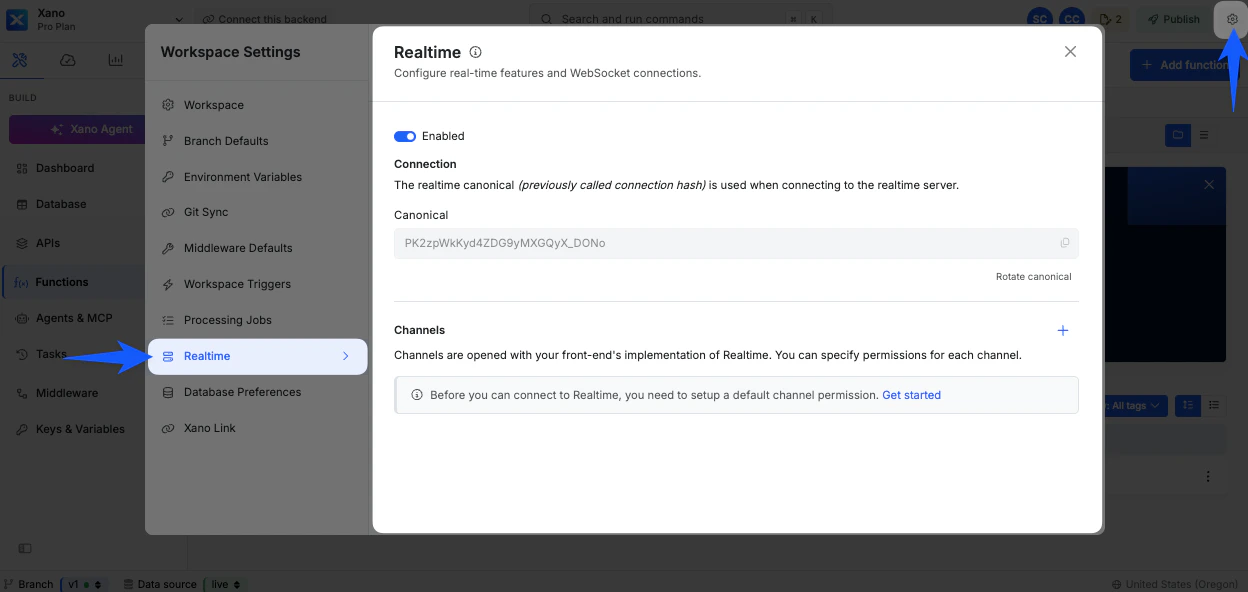
Task: Open the three-dot row menu
Action: coord(1208,477)
